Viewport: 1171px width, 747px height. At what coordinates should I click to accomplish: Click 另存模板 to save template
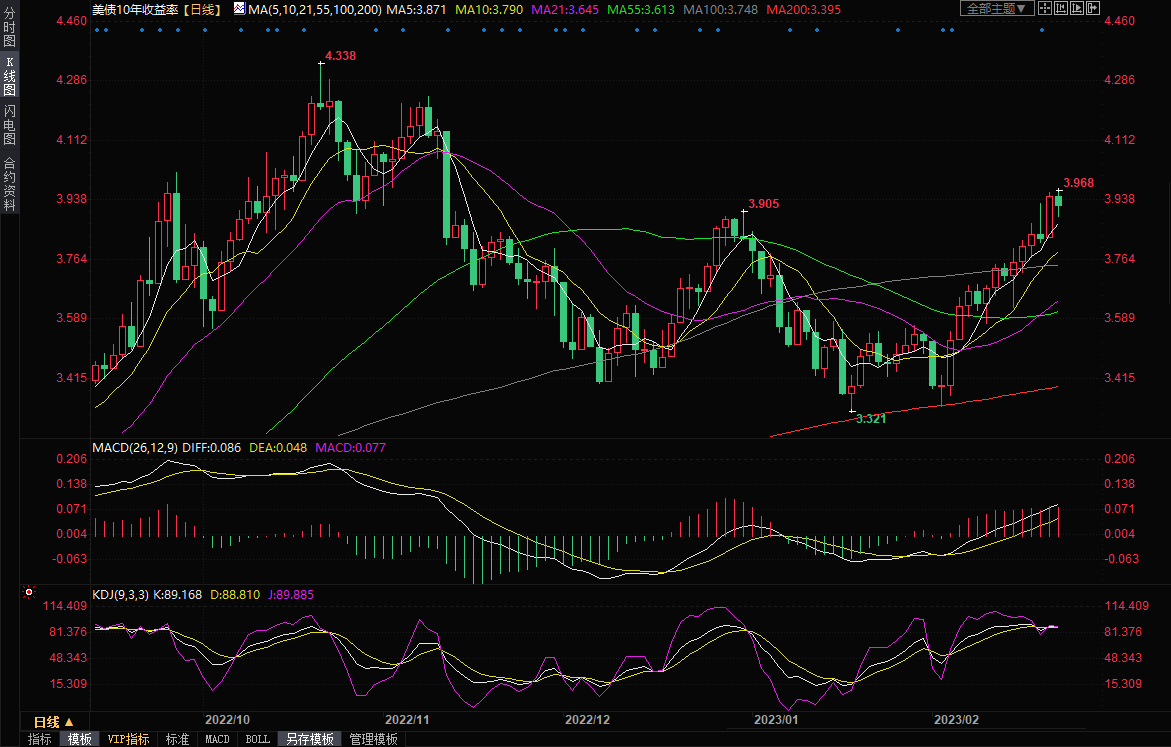310,740
